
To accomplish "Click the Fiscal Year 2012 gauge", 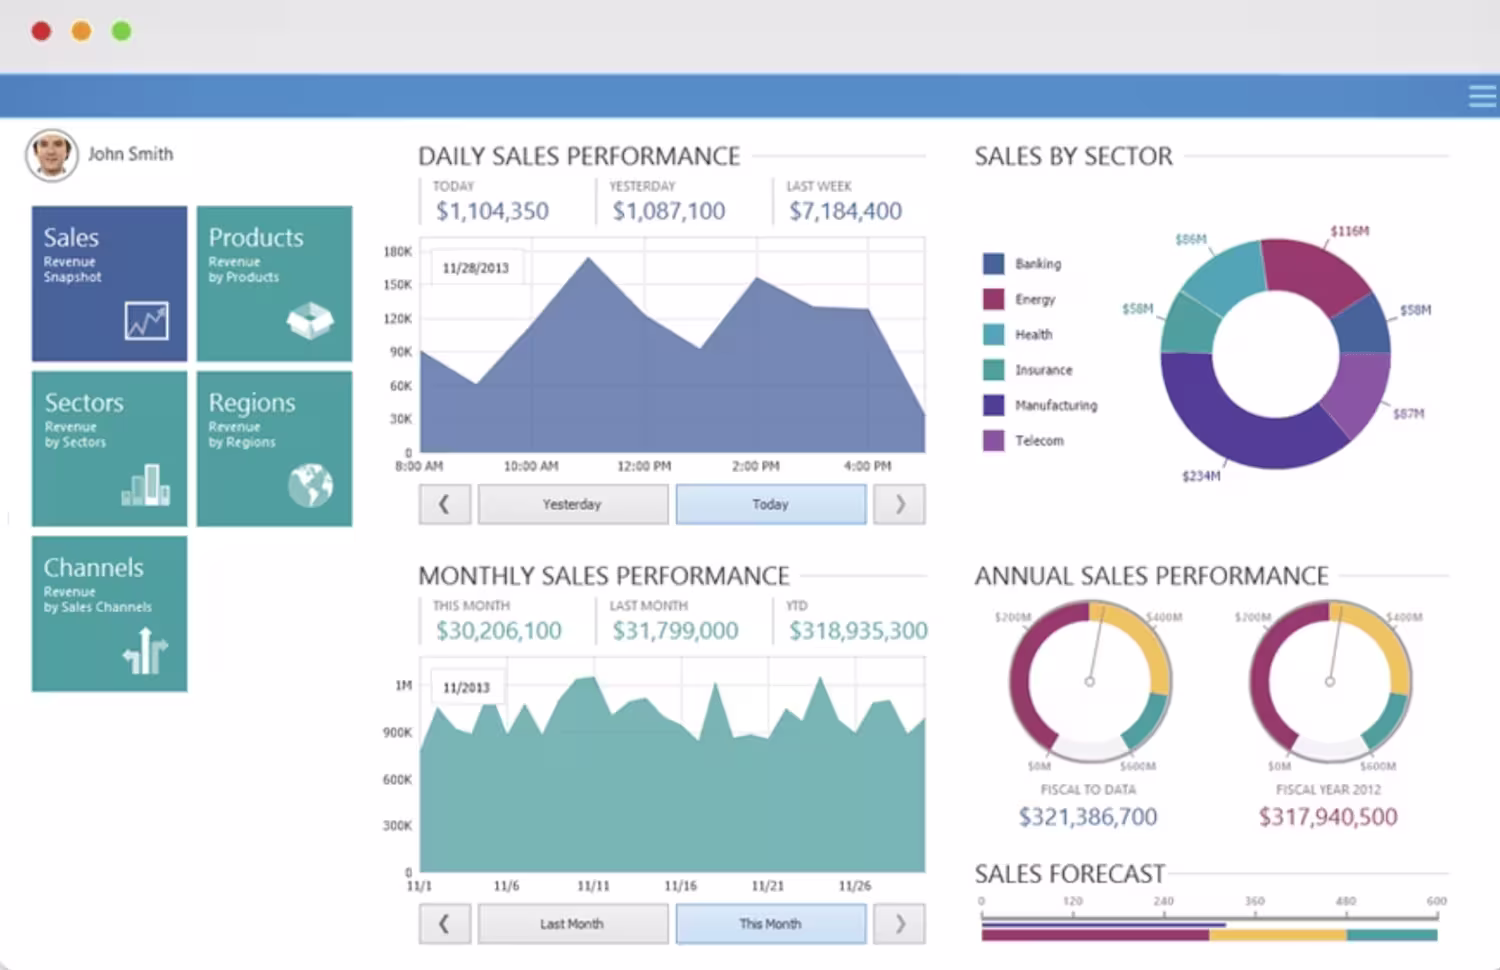I will pyautogui.click(x=1329, y=681).
